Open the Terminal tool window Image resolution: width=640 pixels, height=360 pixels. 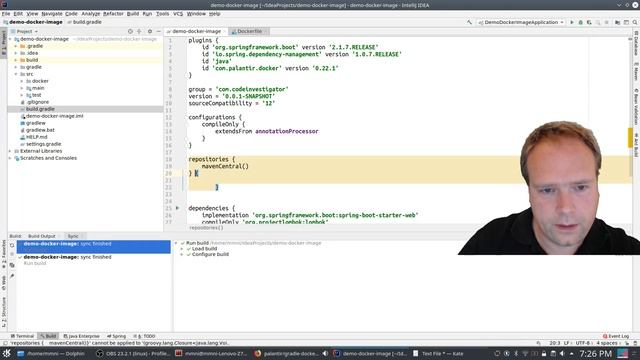tap(22, 336)
